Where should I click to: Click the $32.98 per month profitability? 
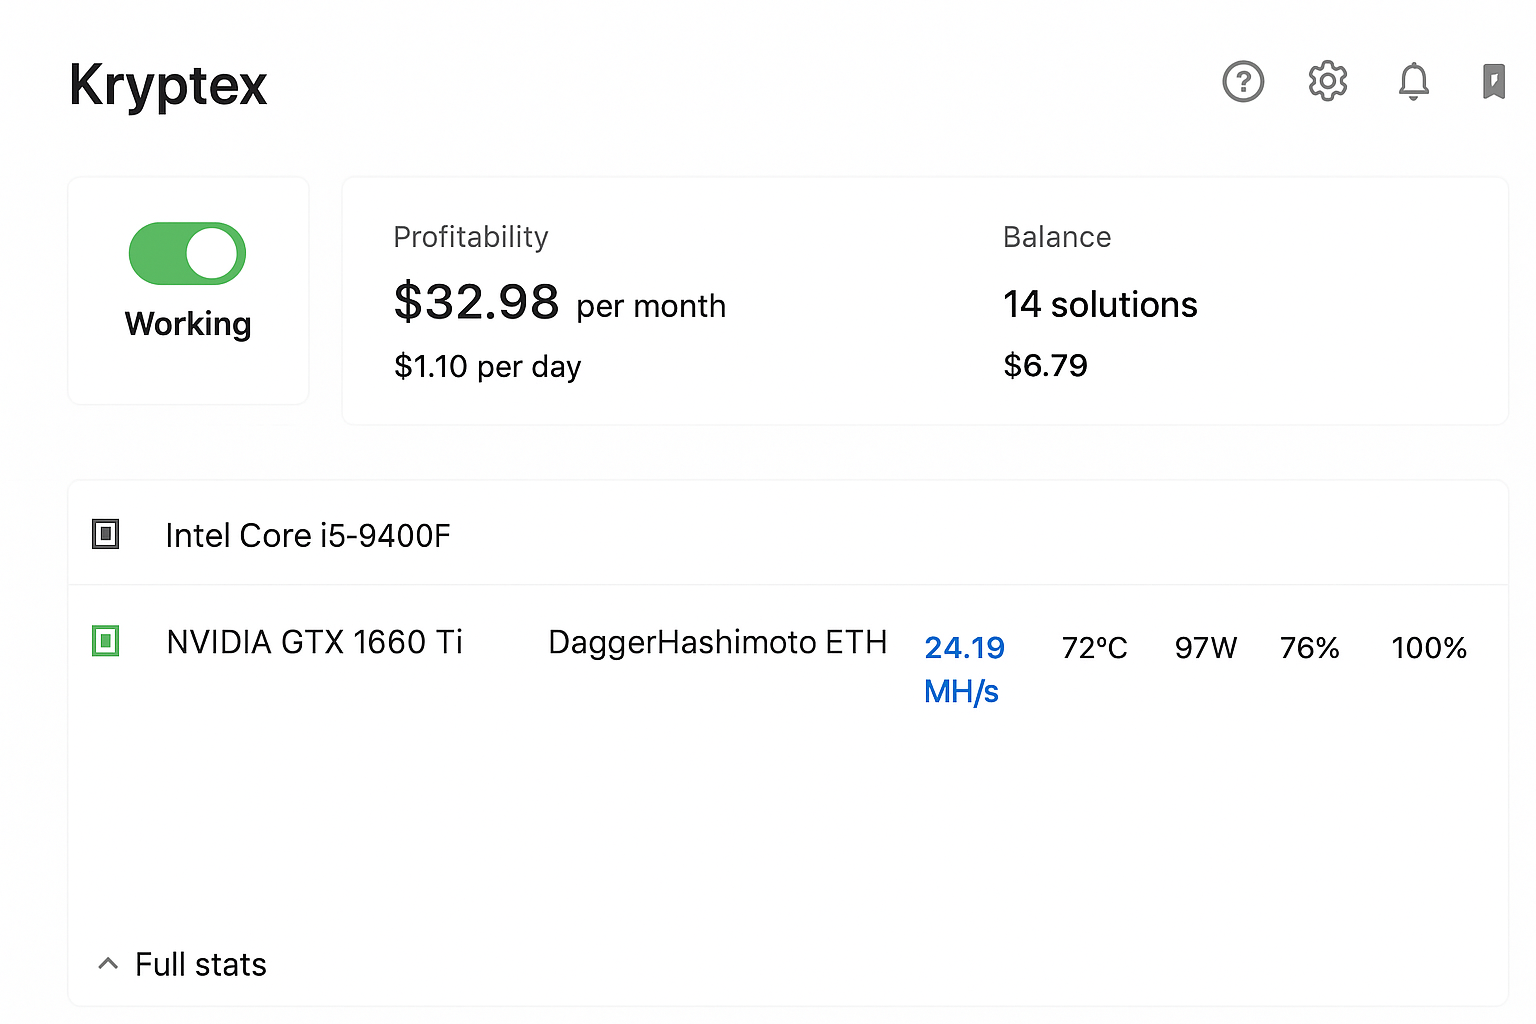click(560, 302)
